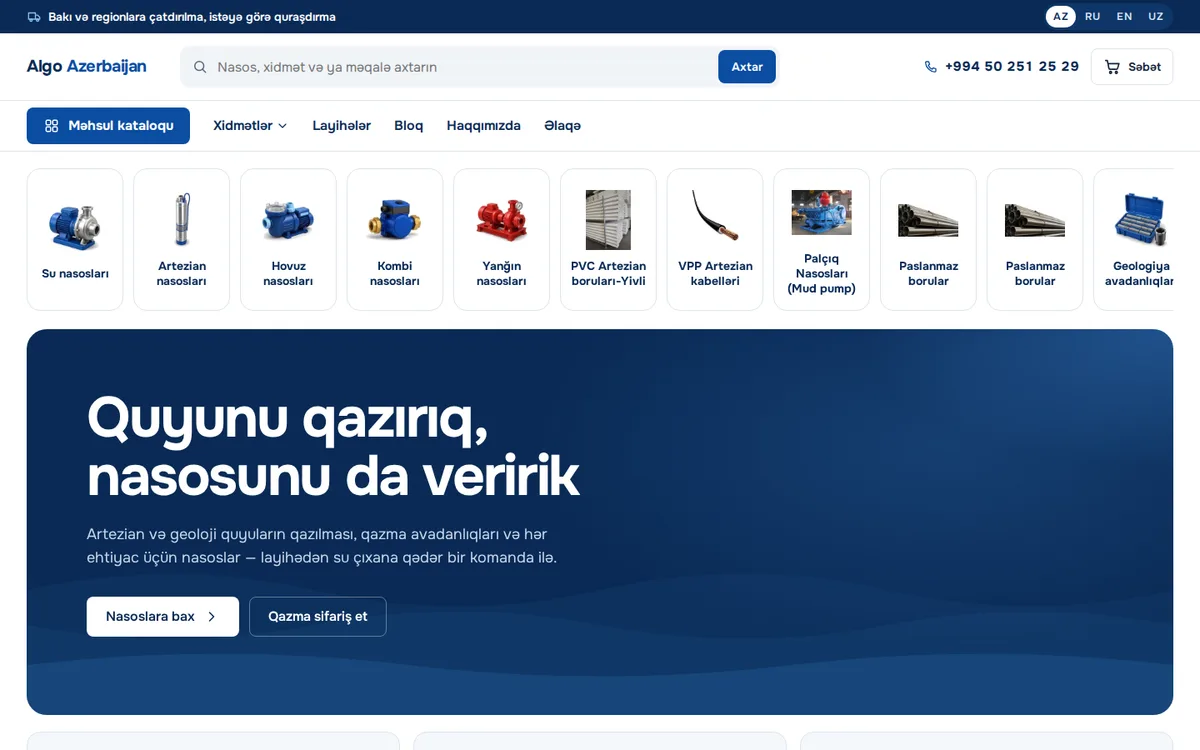Viewport: 1200px width, 750px height.
Task: Switch language to UZ
Action: 1155,17
